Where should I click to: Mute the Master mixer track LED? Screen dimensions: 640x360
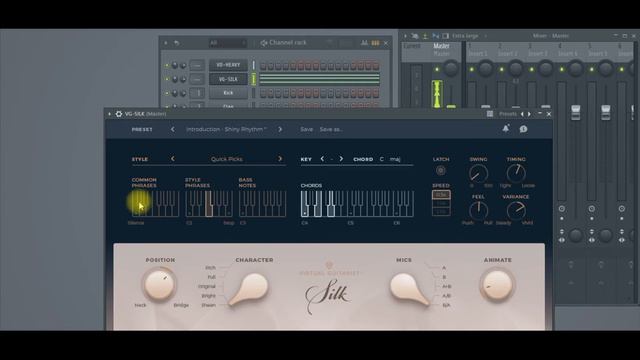437,70
